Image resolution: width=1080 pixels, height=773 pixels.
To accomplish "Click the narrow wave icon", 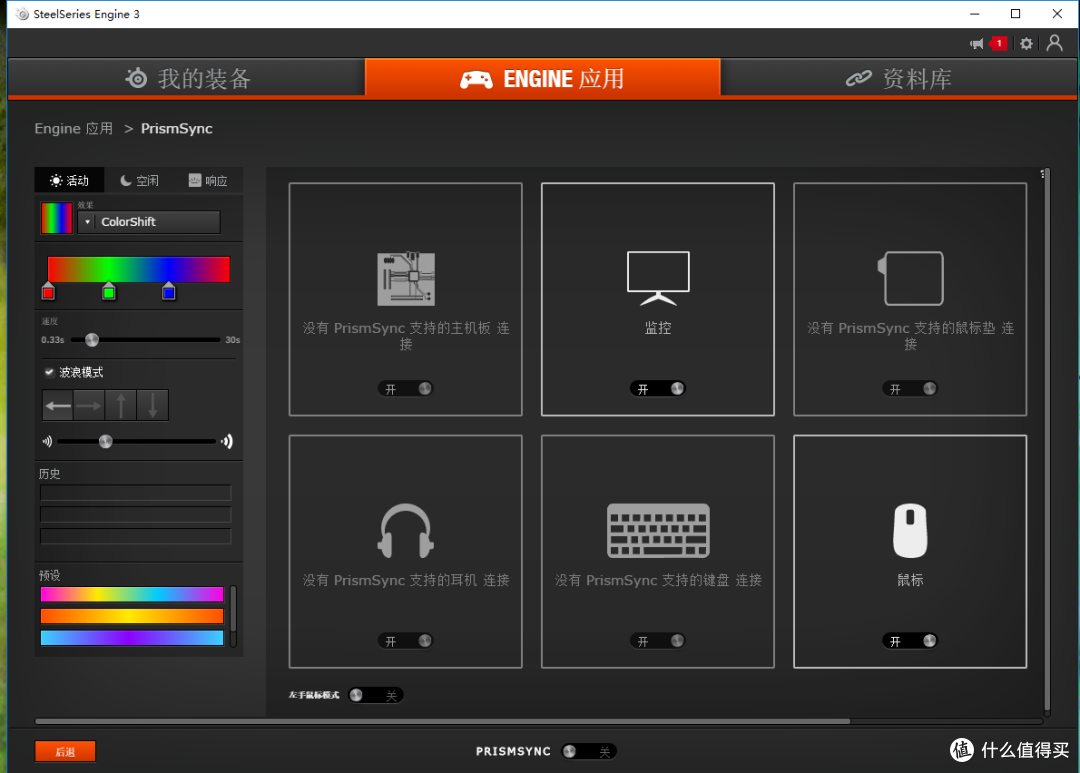I will tap(47, 442).
